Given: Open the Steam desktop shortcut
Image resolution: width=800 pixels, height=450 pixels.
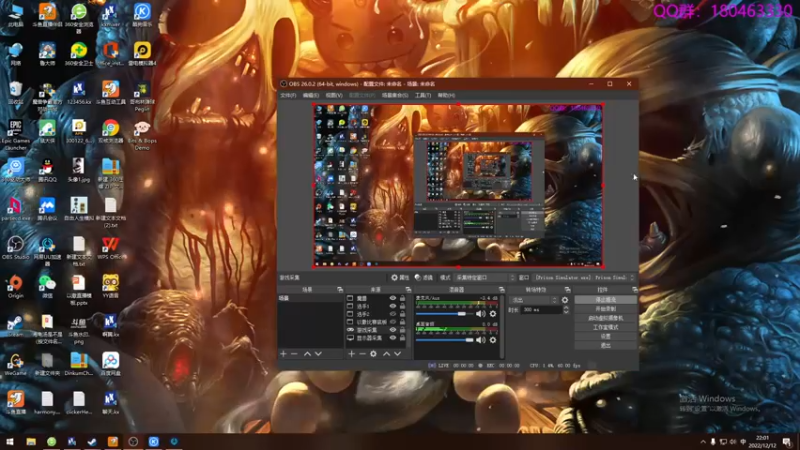Looking at the screenshot, I should pyautogui.click(x=15, y=326).
